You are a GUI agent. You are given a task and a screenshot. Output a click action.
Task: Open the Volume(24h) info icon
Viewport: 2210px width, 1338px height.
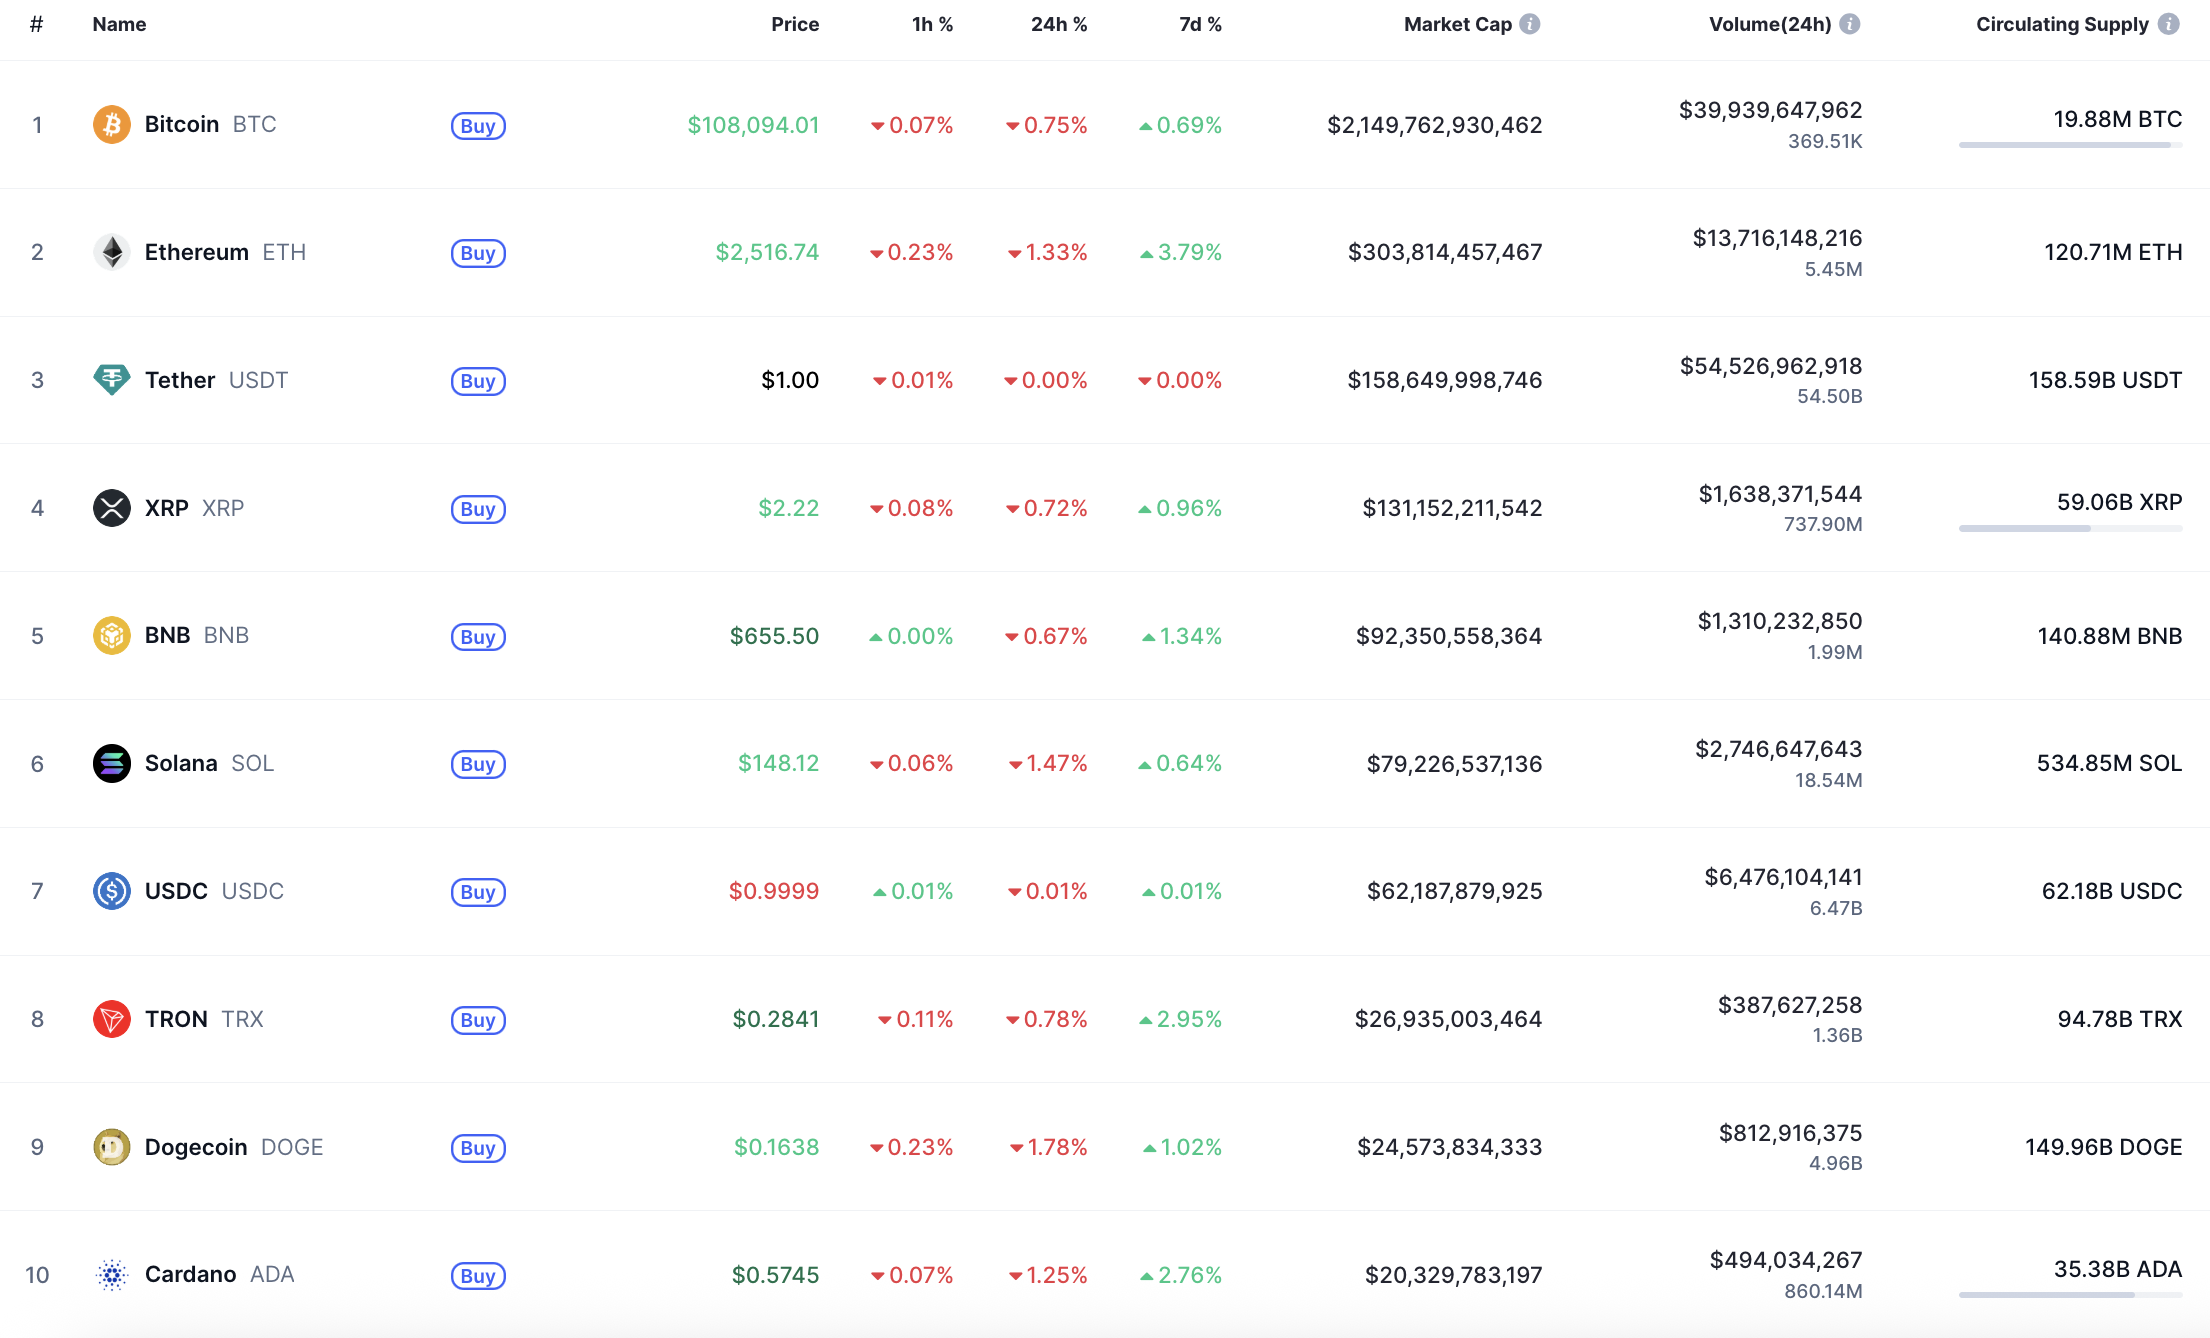pos(1850,24)
